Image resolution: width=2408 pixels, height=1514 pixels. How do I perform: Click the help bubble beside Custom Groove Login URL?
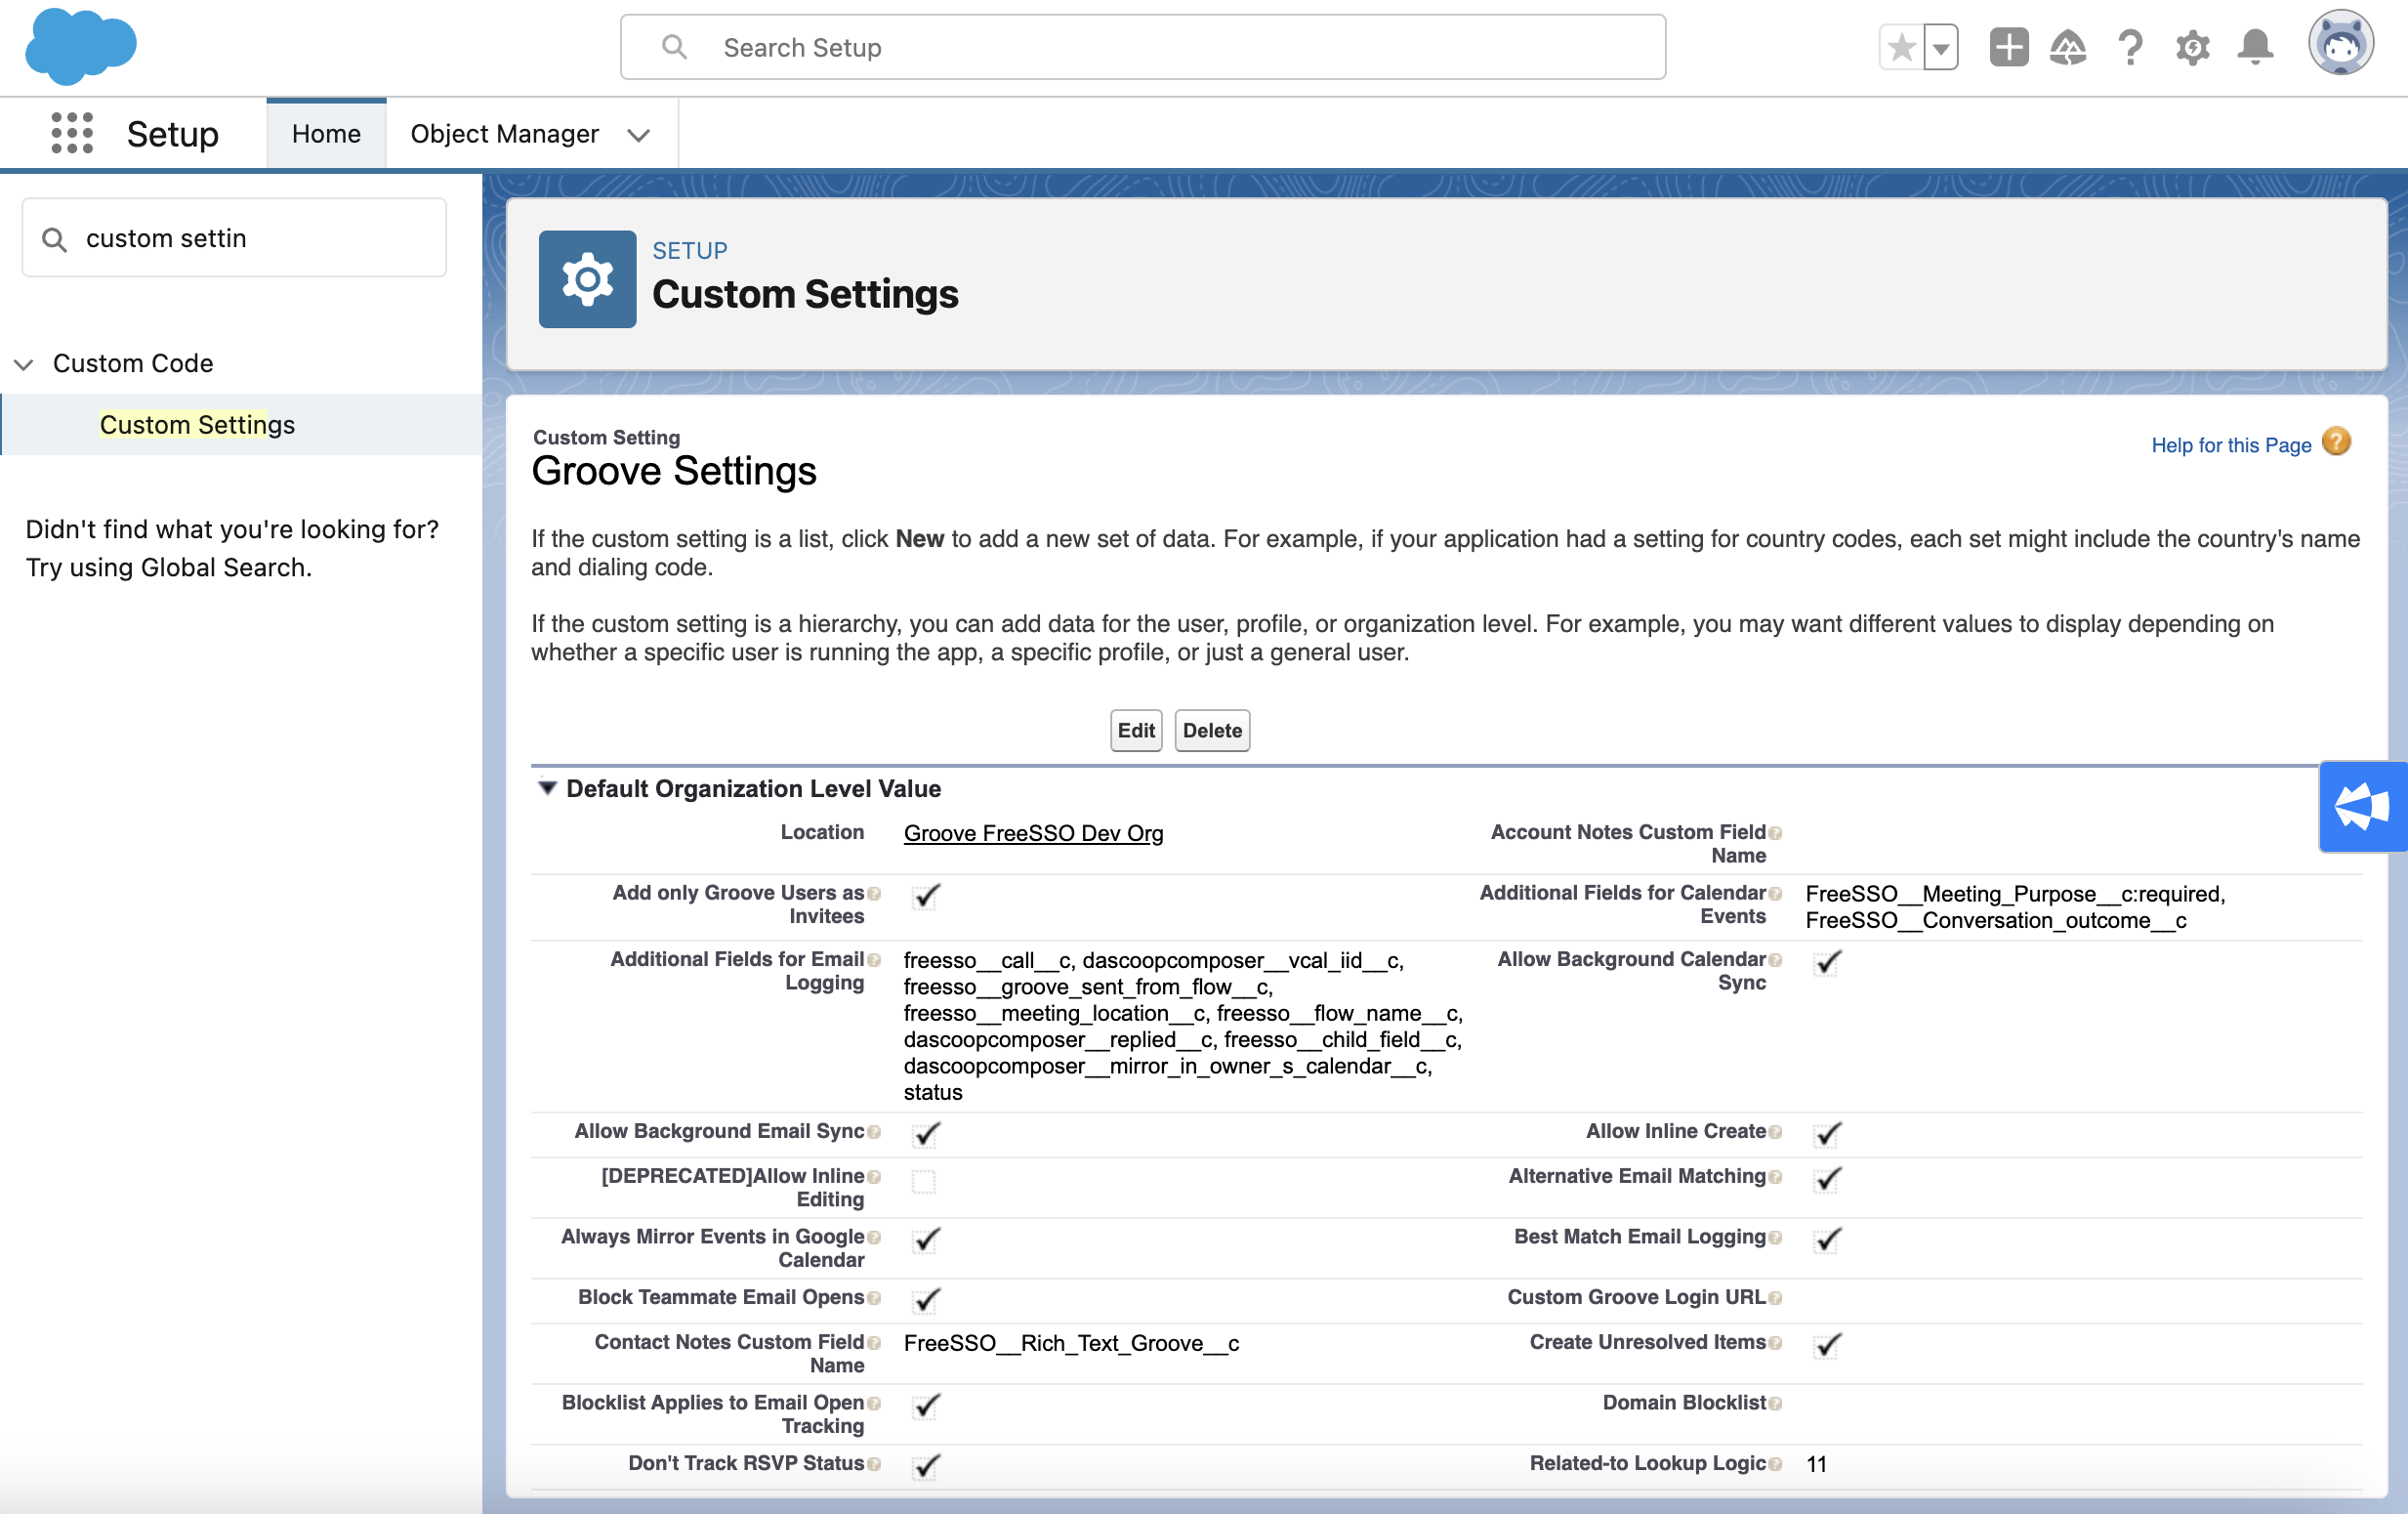click(1775, 1298)
